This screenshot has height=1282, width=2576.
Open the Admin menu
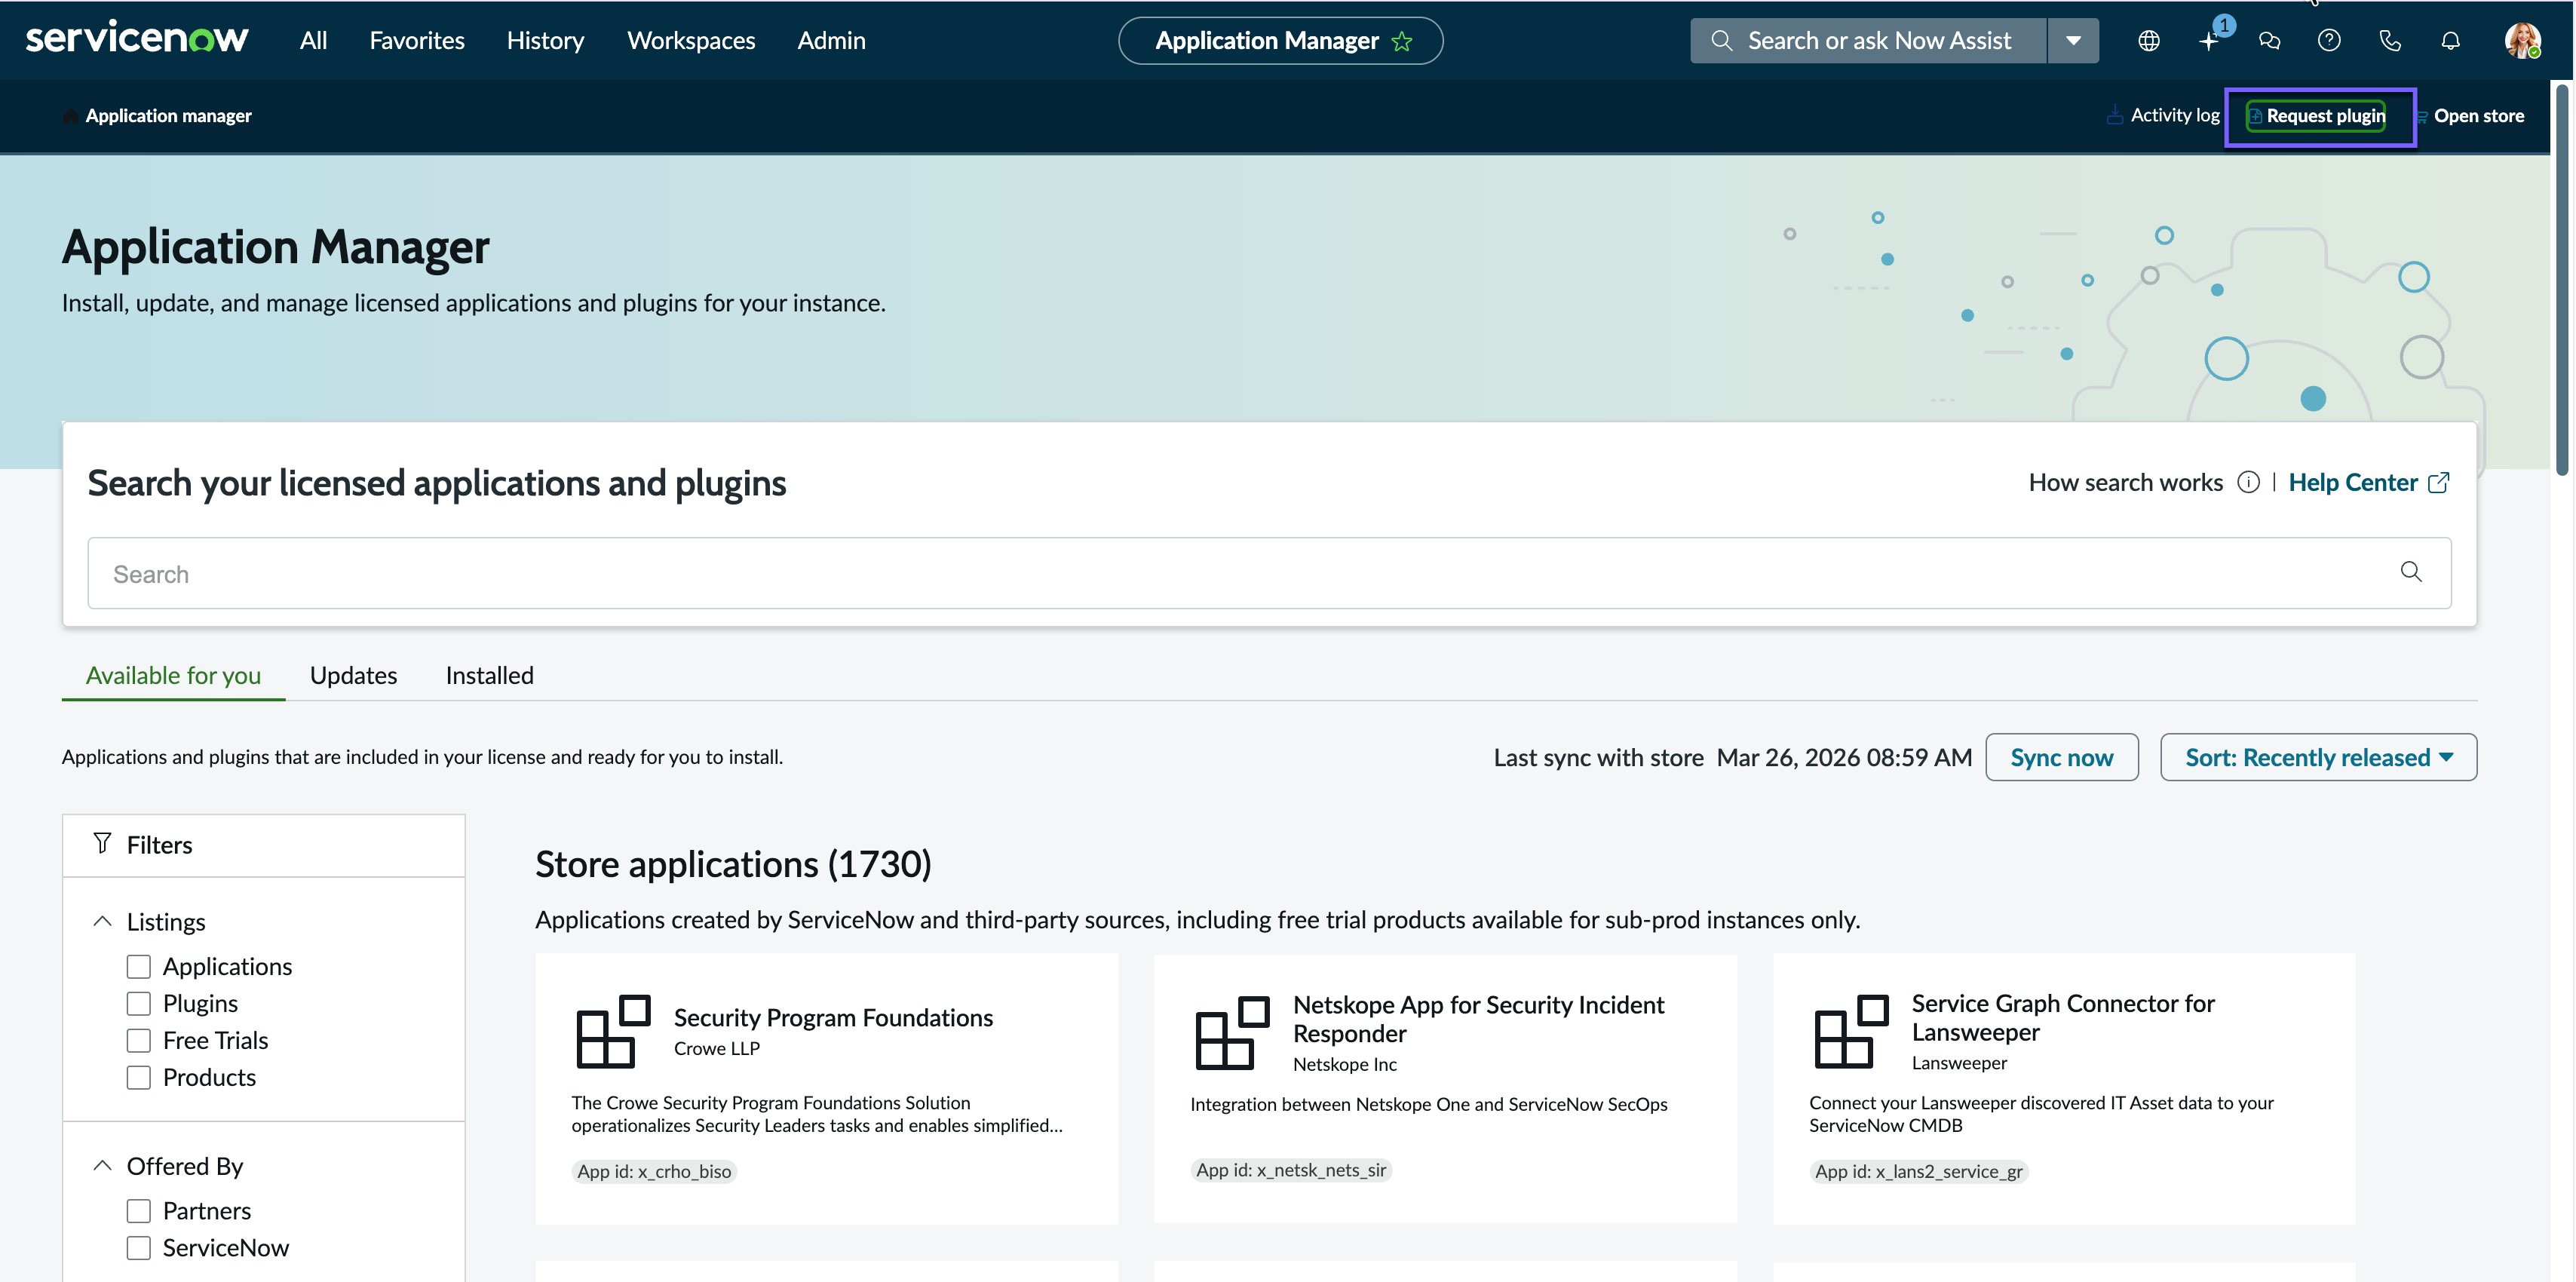point(831,41)
